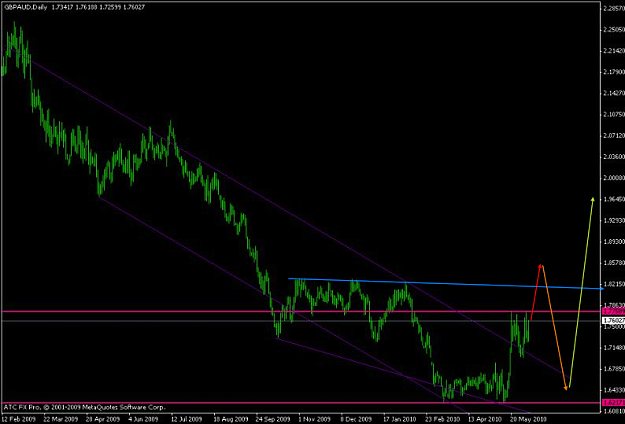The width and height of the screenshot is (625, 424).
Task: Click the 2.0712 price scale label
Action: point(614,136)
